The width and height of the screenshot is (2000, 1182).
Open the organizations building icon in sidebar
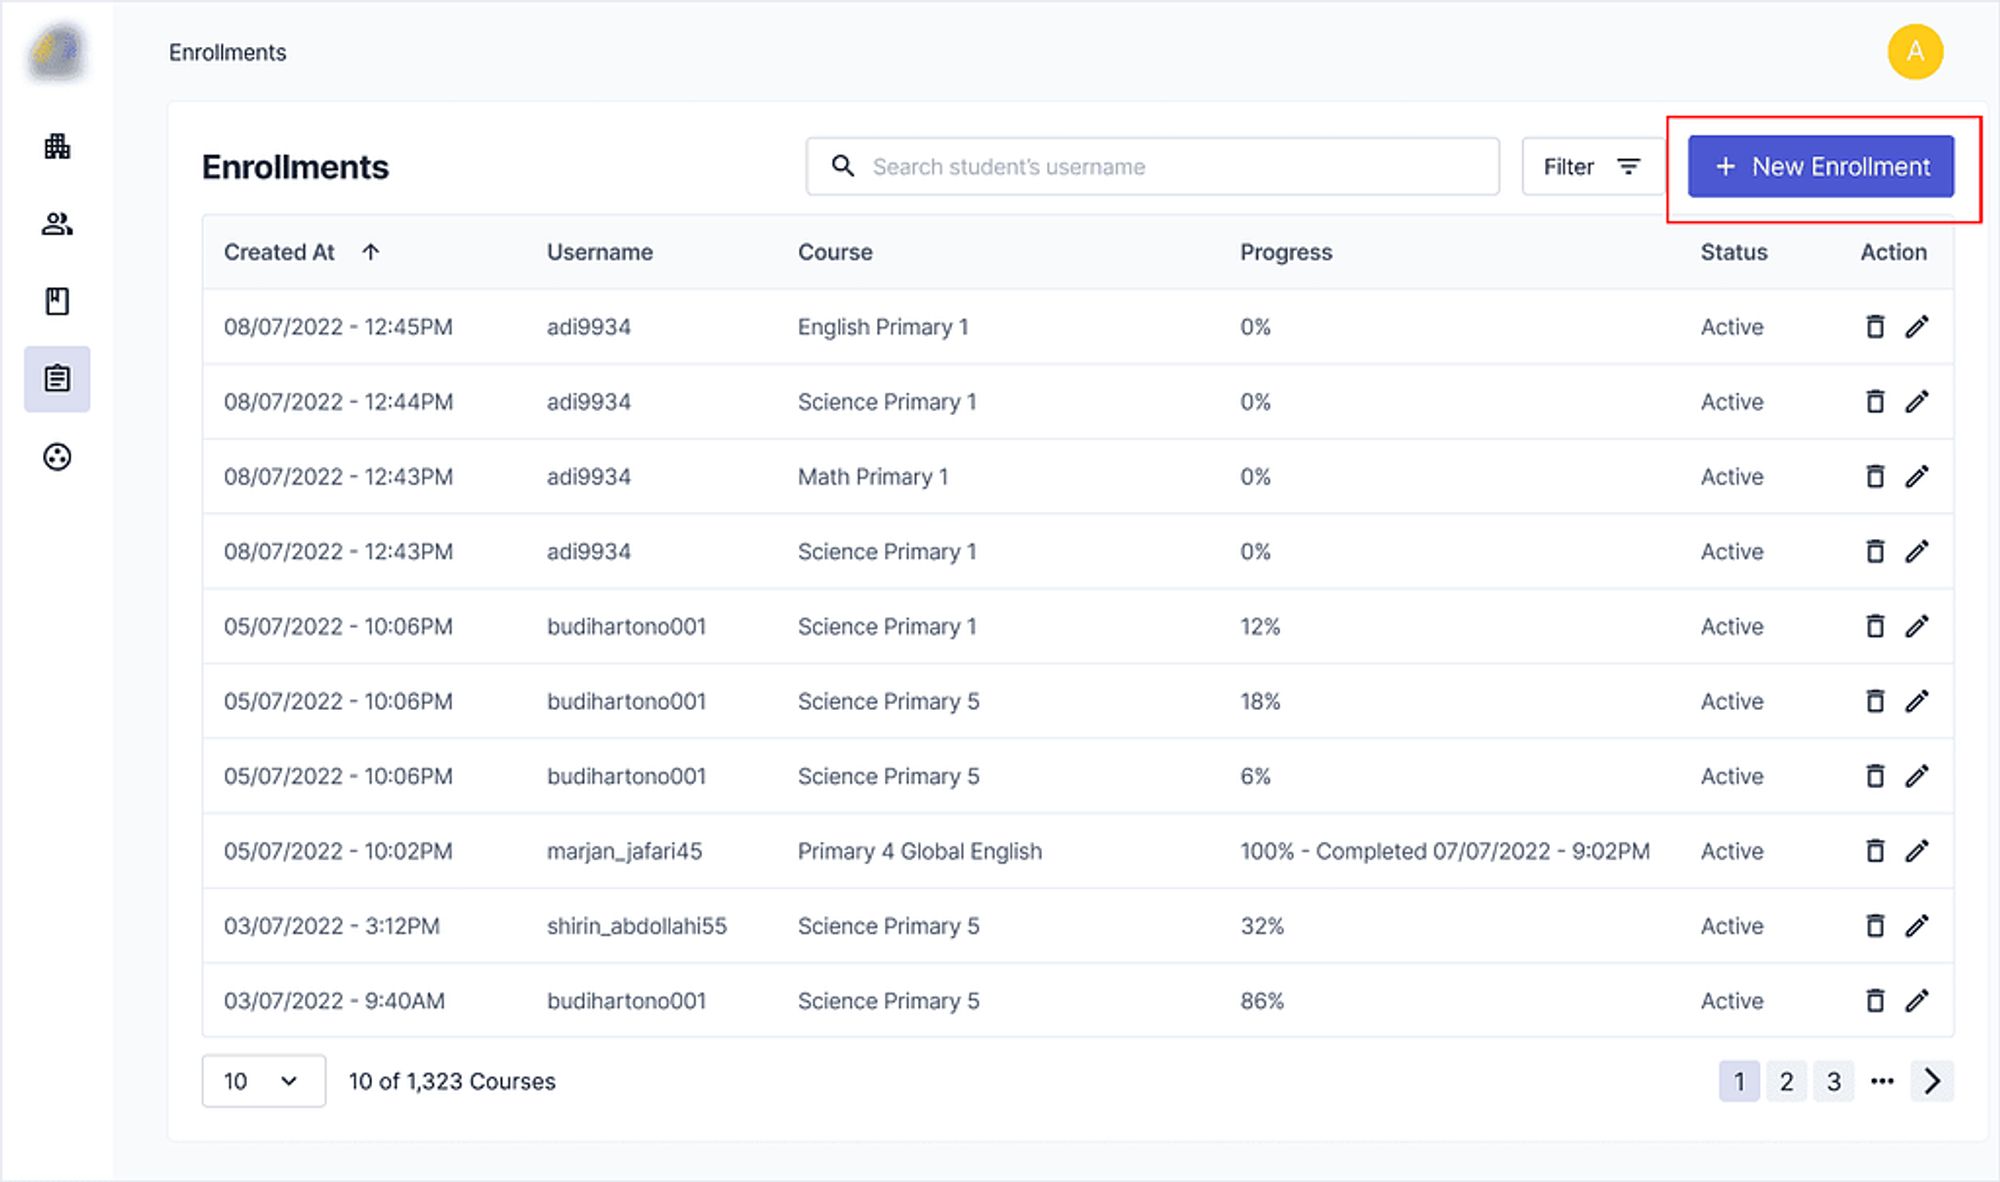[x=57, y=147]
